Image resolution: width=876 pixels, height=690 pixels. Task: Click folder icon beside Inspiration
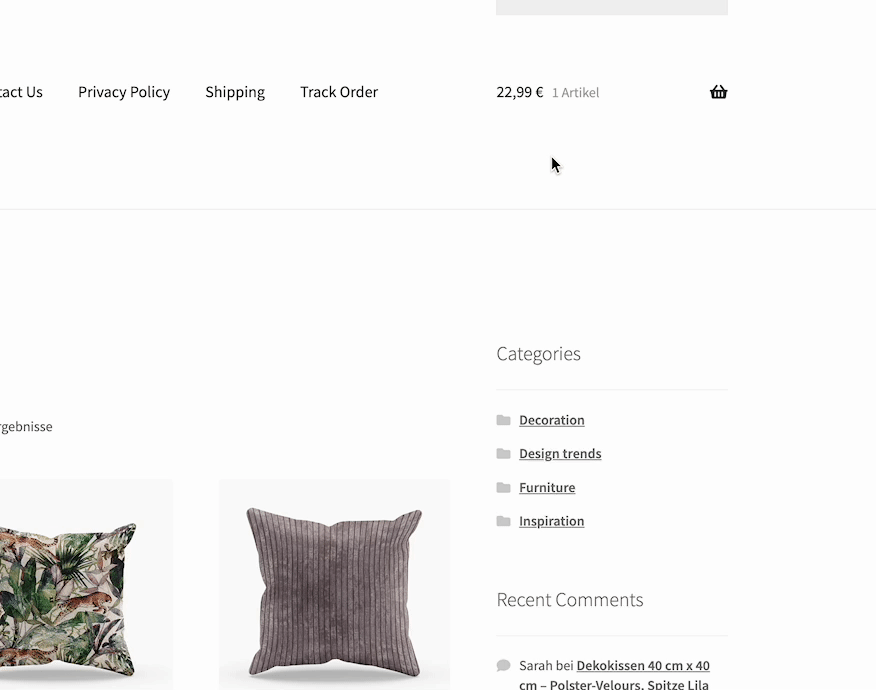tap(503, 521)
